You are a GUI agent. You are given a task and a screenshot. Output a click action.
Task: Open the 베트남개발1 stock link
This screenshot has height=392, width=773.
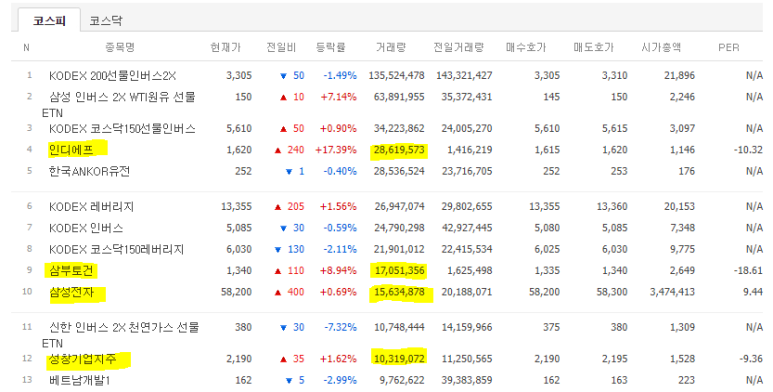(x=79, y=381)
